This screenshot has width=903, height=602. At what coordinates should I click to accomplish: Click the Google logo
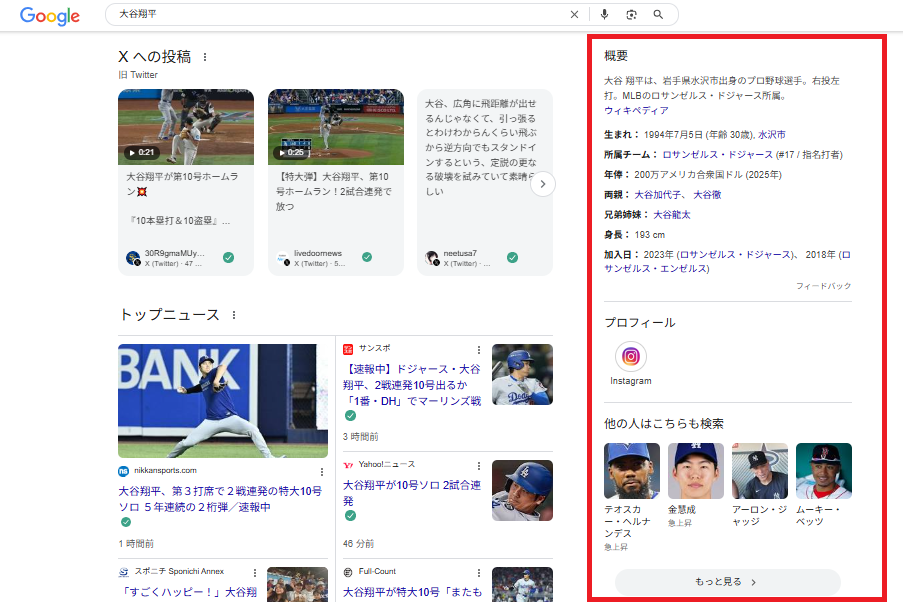50,16
